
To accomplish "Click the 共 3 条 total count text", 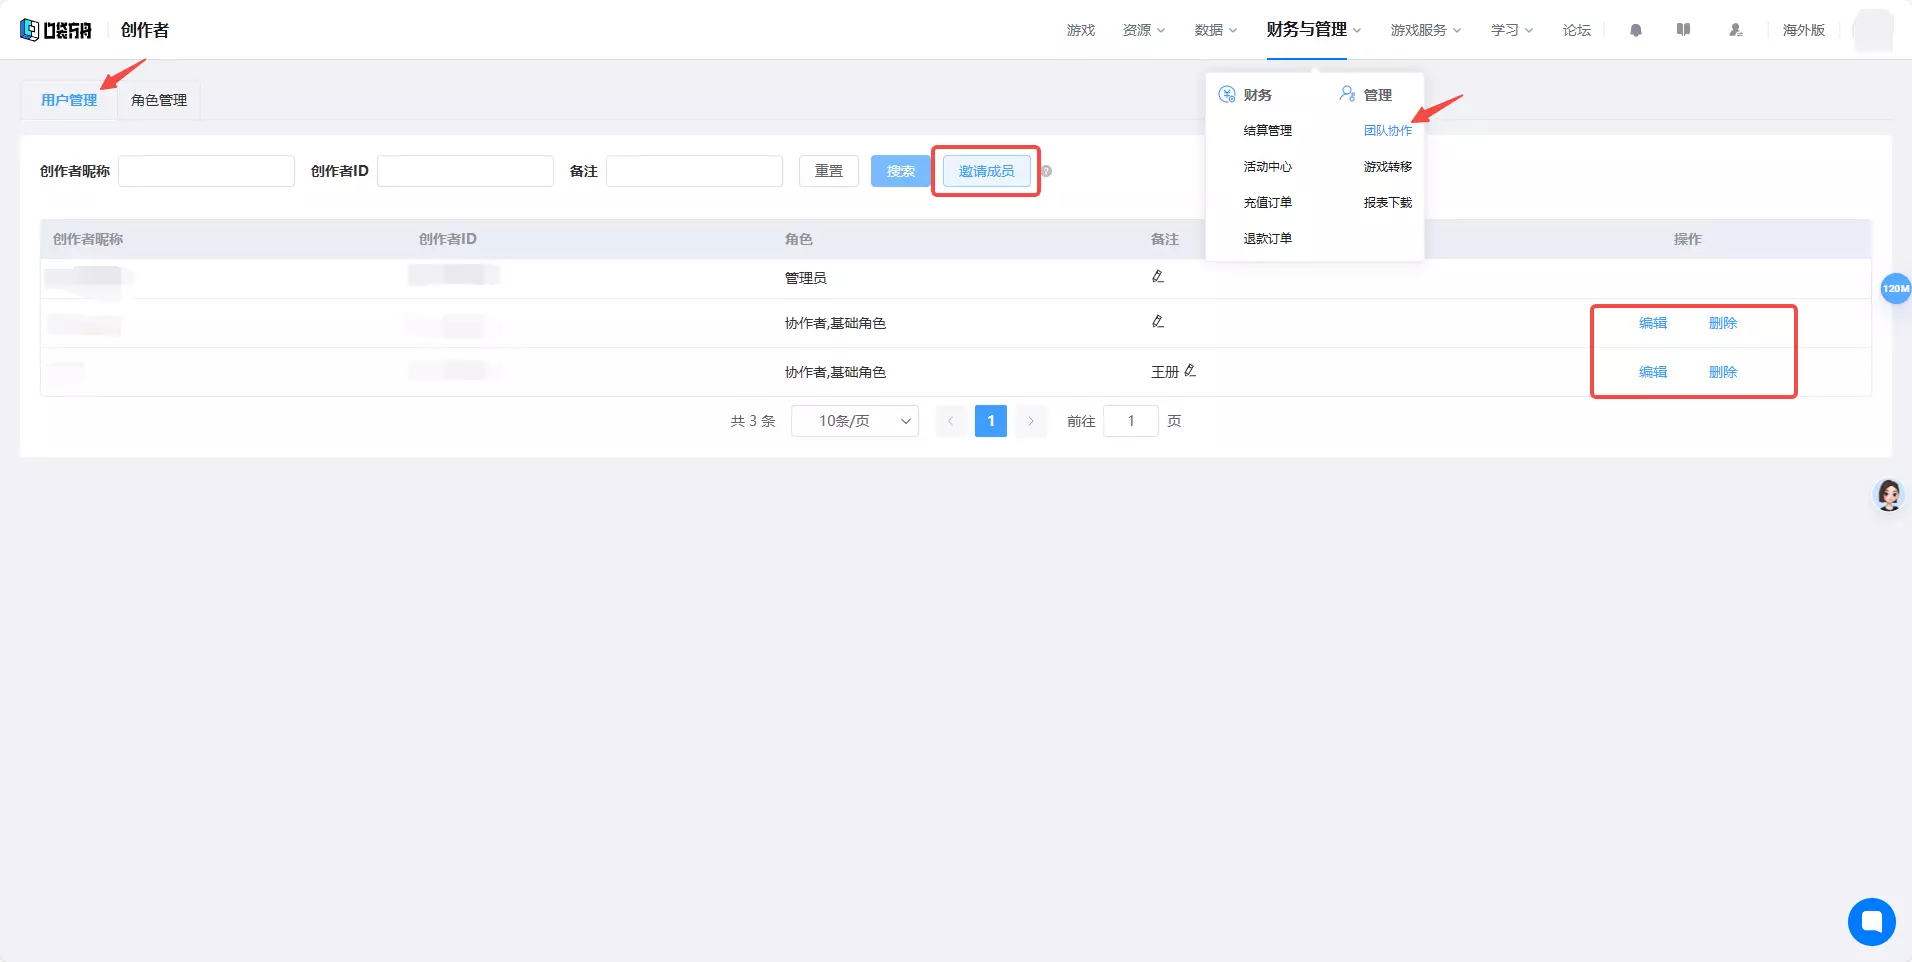I will pyautogui.click(x=753, y=421).
